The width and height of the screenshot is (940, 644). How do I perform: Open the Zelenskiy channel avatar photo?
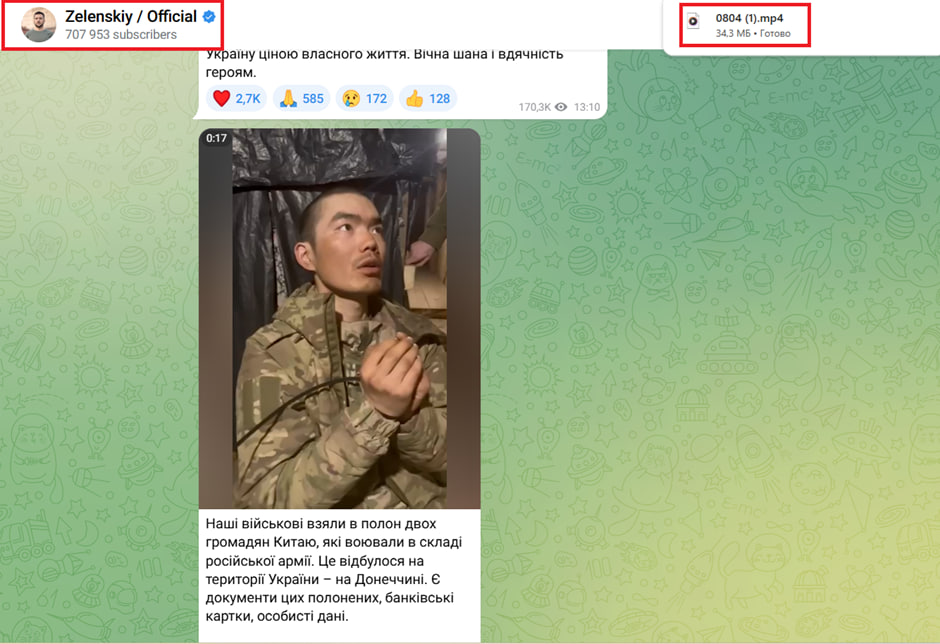(39, 25)
